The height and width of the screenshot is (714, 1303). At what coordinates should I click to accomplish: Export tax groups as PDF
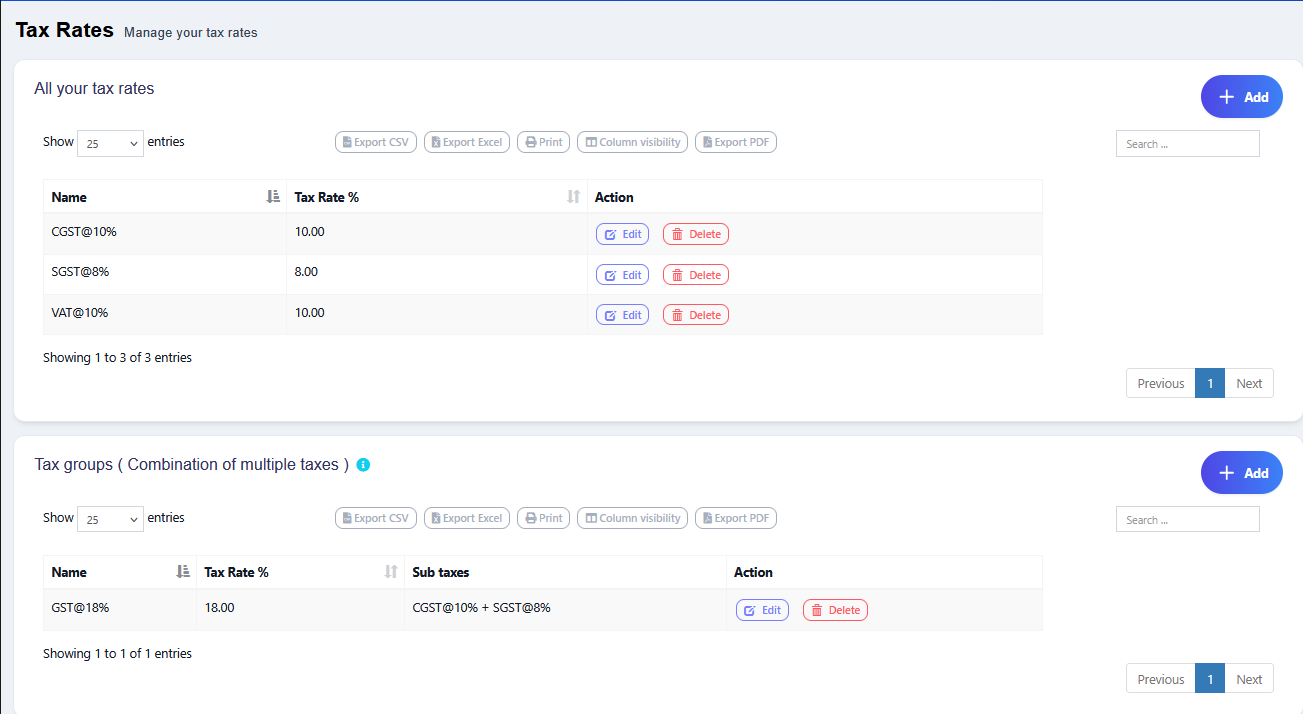click(x=735, y=518)
